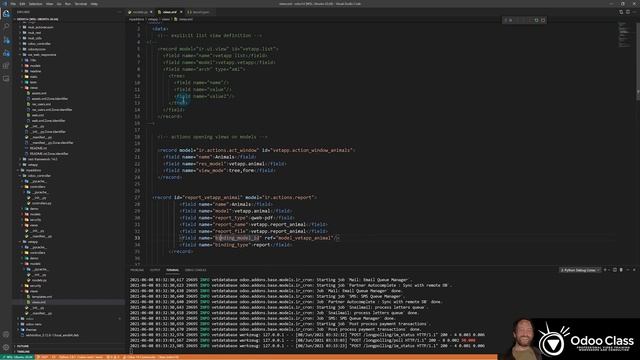This screenshot has width=640, height=360.
Task: Switch to the Output panel tab
Action: (x=155, y=270)
